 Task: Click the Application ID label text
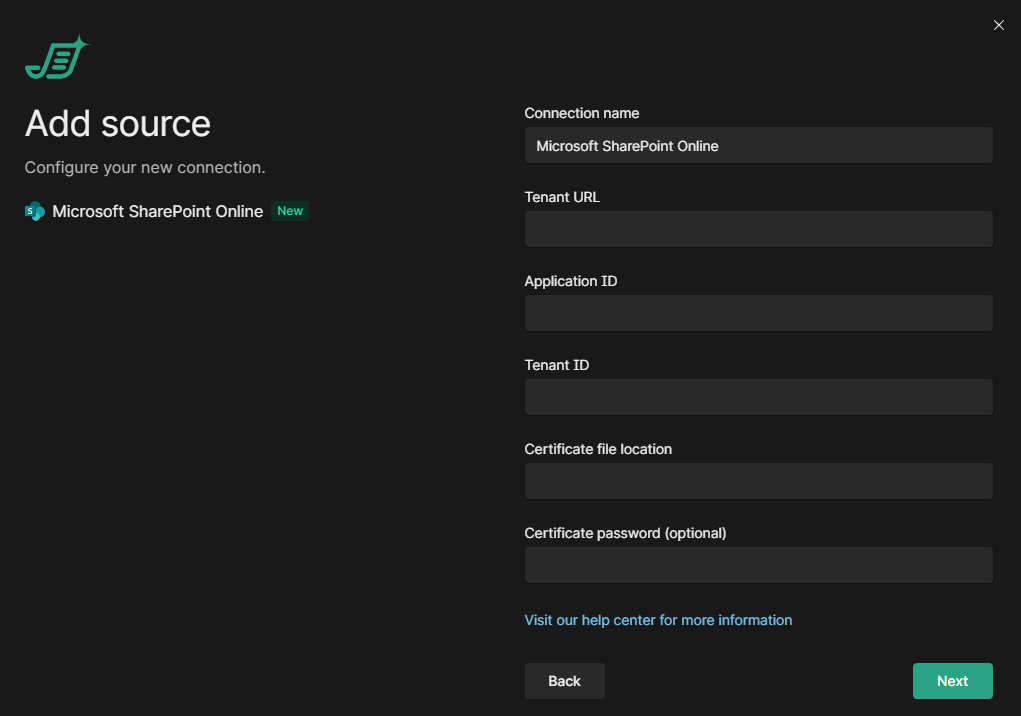(x=571, y=281)
